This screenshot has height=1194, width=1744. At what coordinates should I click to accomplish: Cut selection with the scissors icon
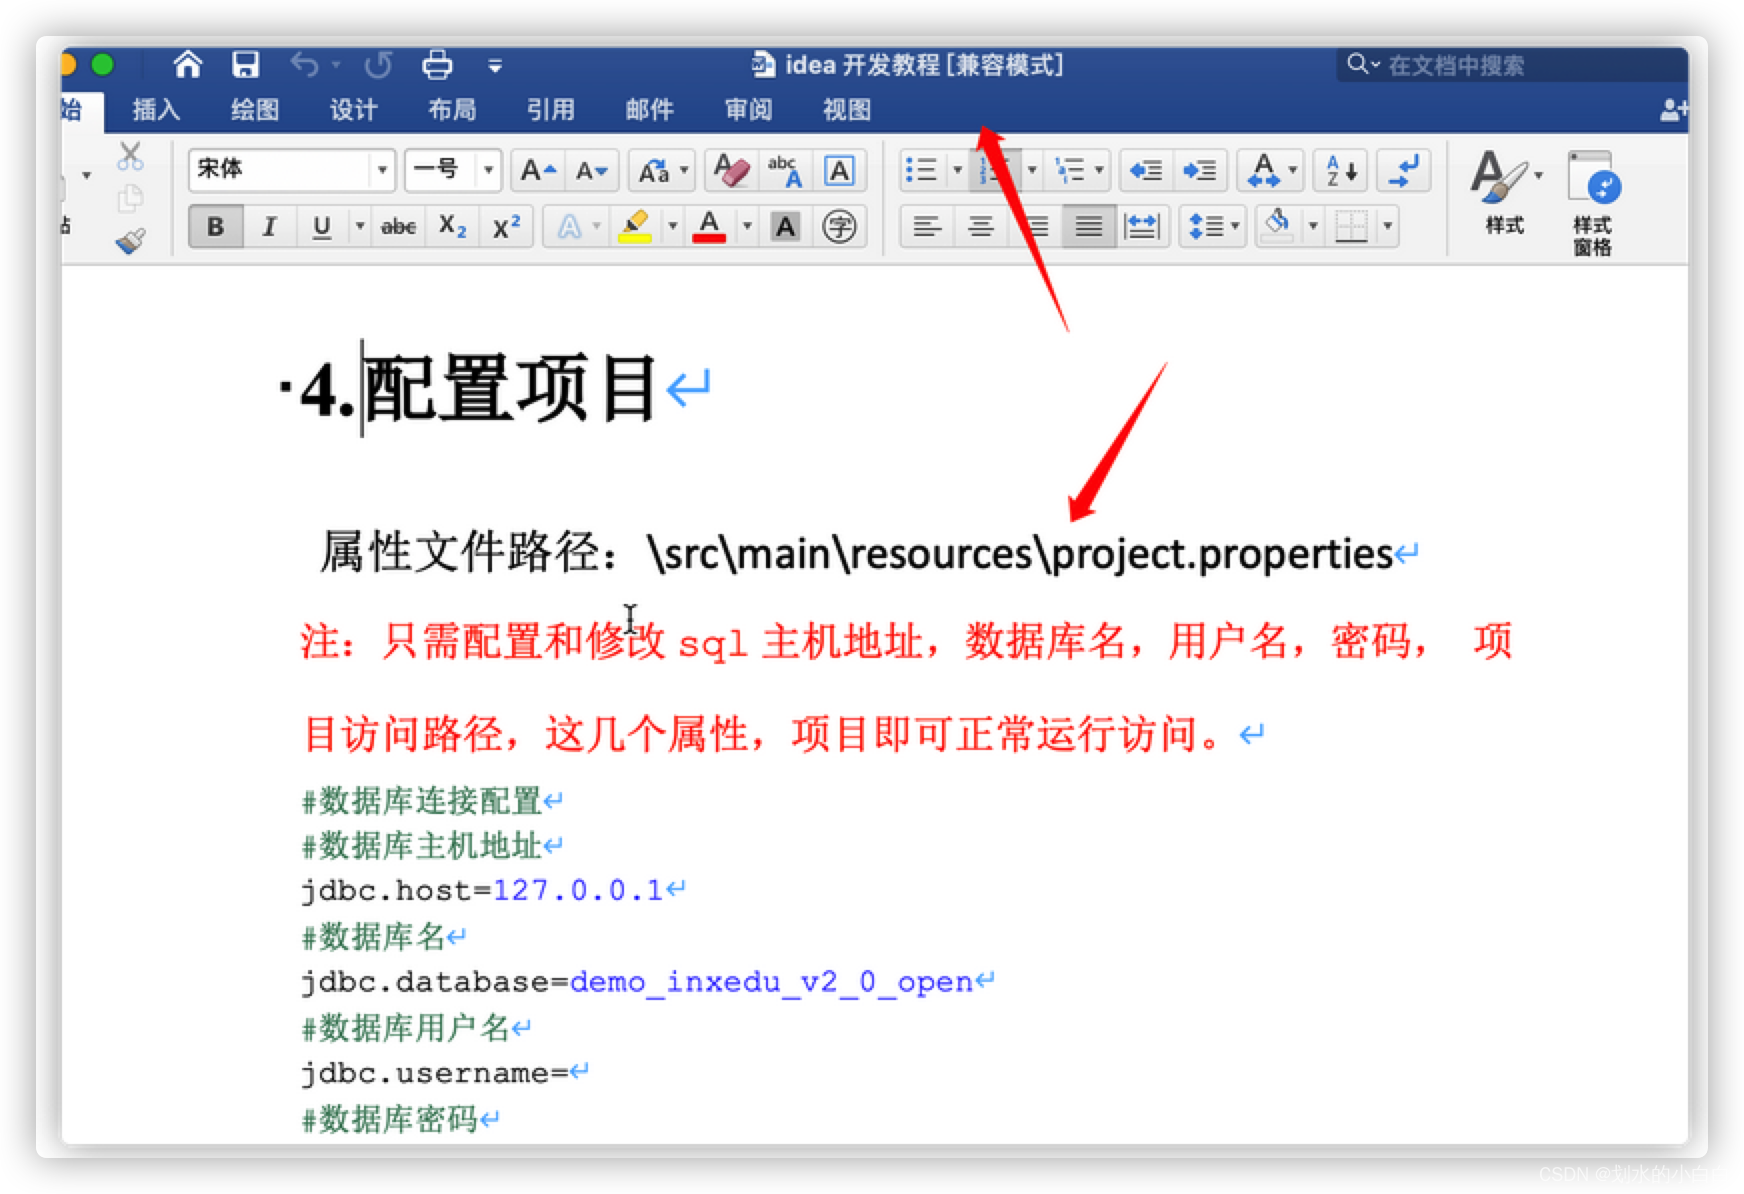pyautogui.click(x=130, y=156)
